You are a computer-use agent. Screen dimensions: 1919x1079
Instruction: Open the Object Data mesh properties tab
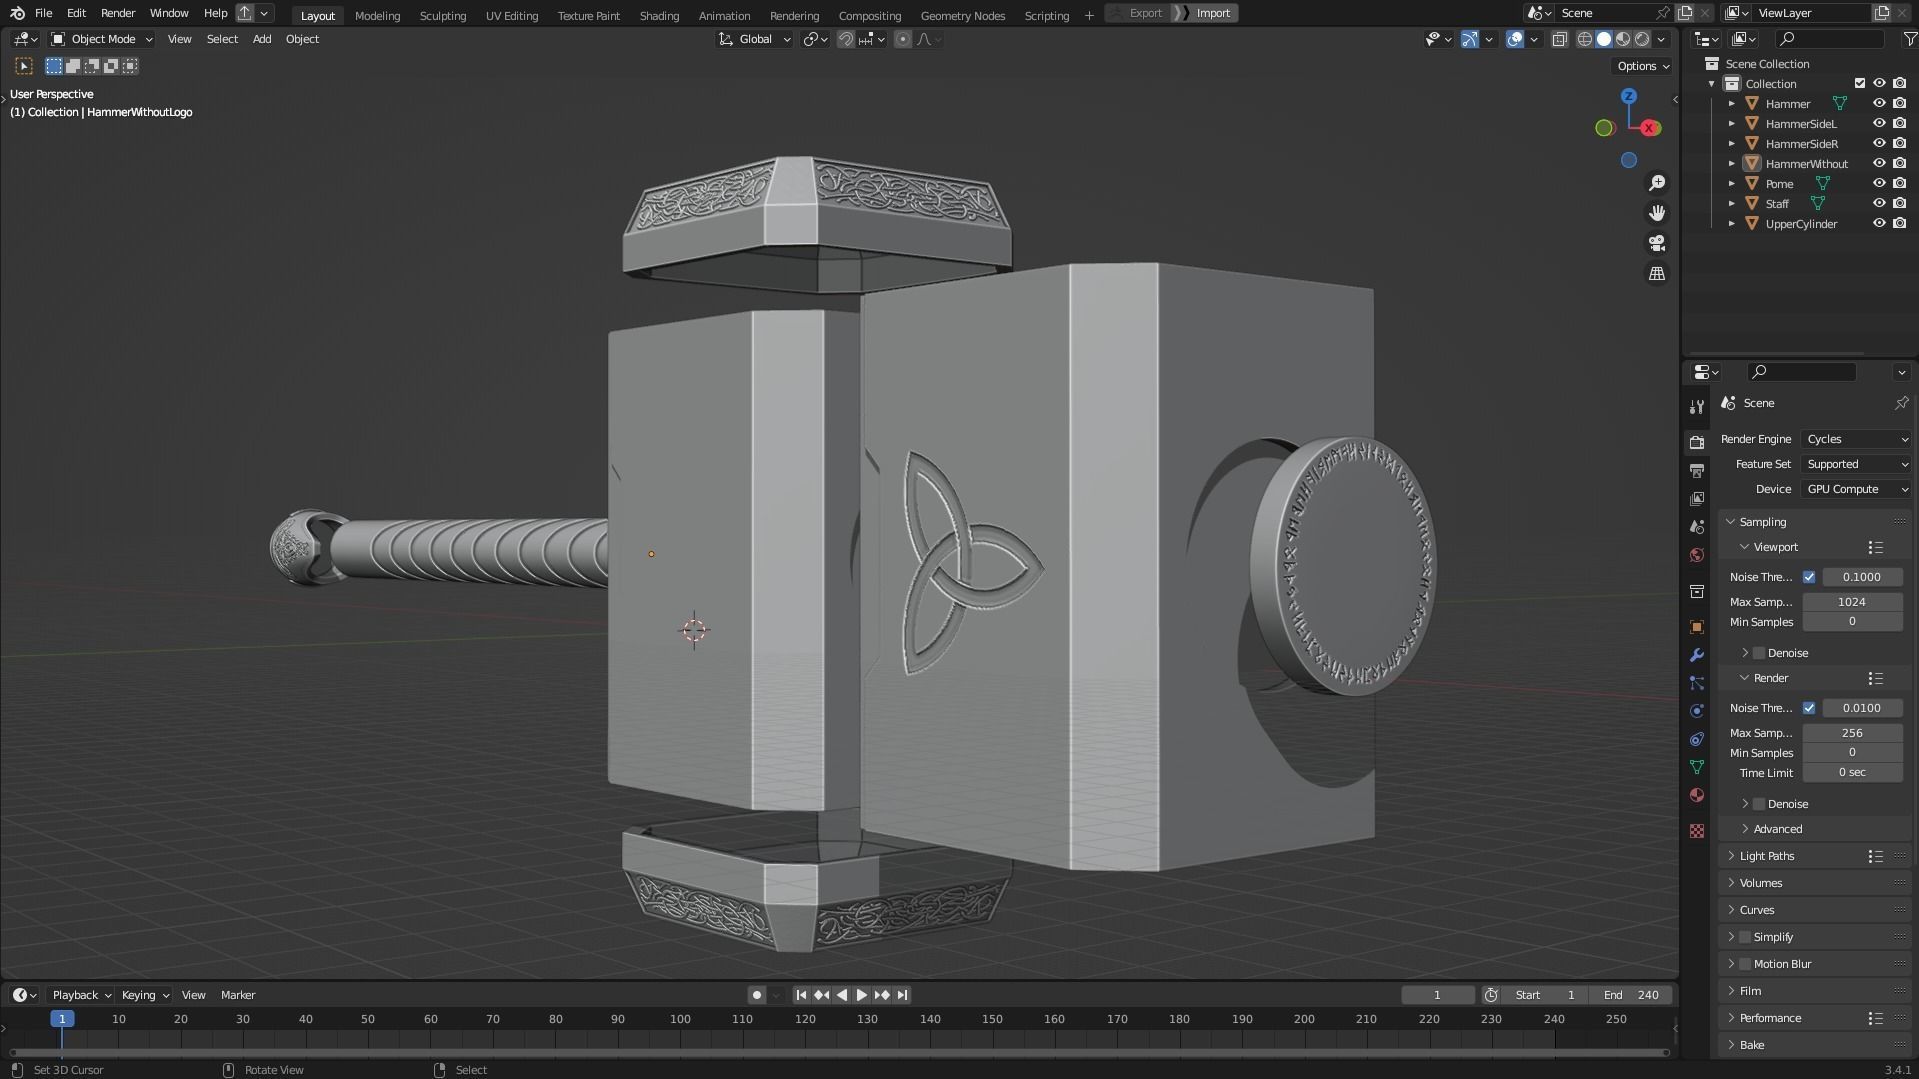(x=1697, y=767)
